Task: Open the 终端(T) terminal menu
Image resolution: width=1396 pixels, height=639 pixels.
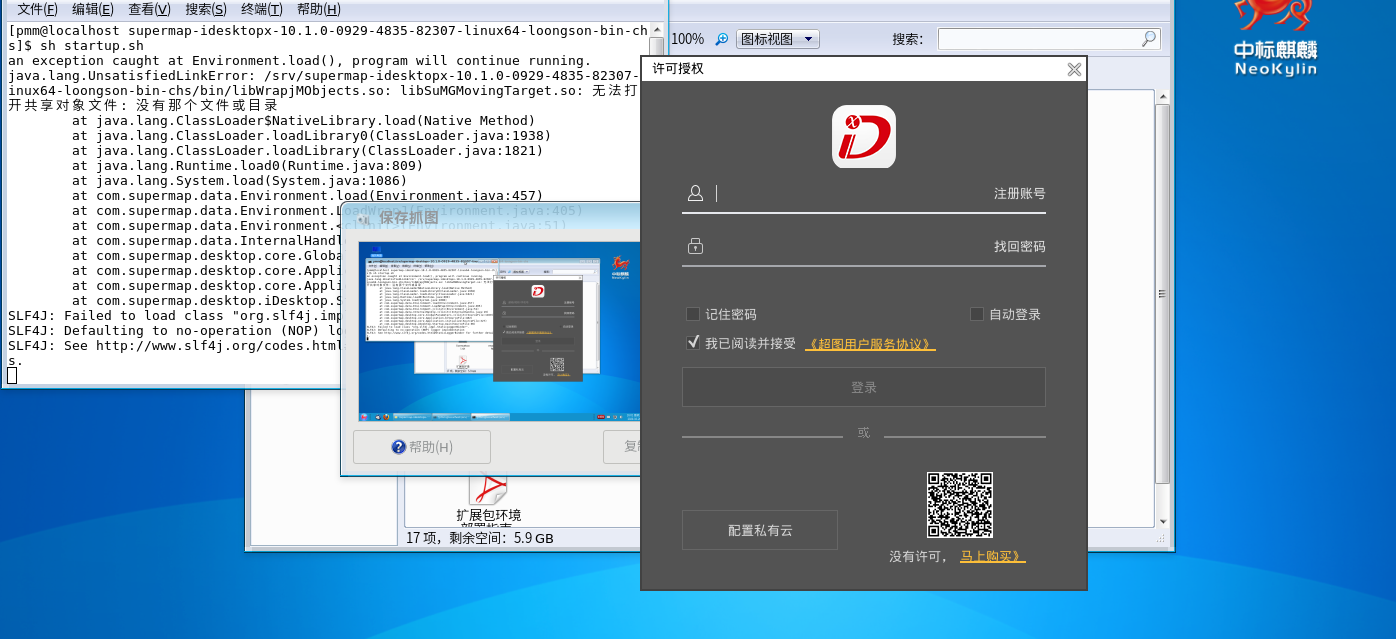Action: click(x=262, y=9)
